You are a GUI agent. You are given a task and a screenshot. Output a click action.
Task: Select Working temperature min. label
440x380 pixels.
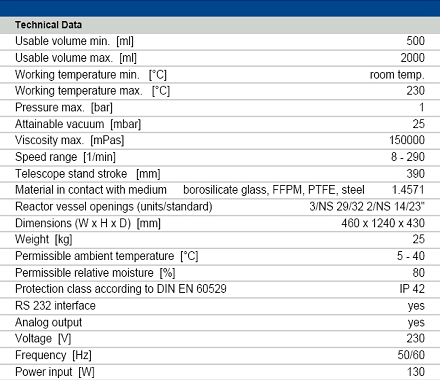(91, 75)
